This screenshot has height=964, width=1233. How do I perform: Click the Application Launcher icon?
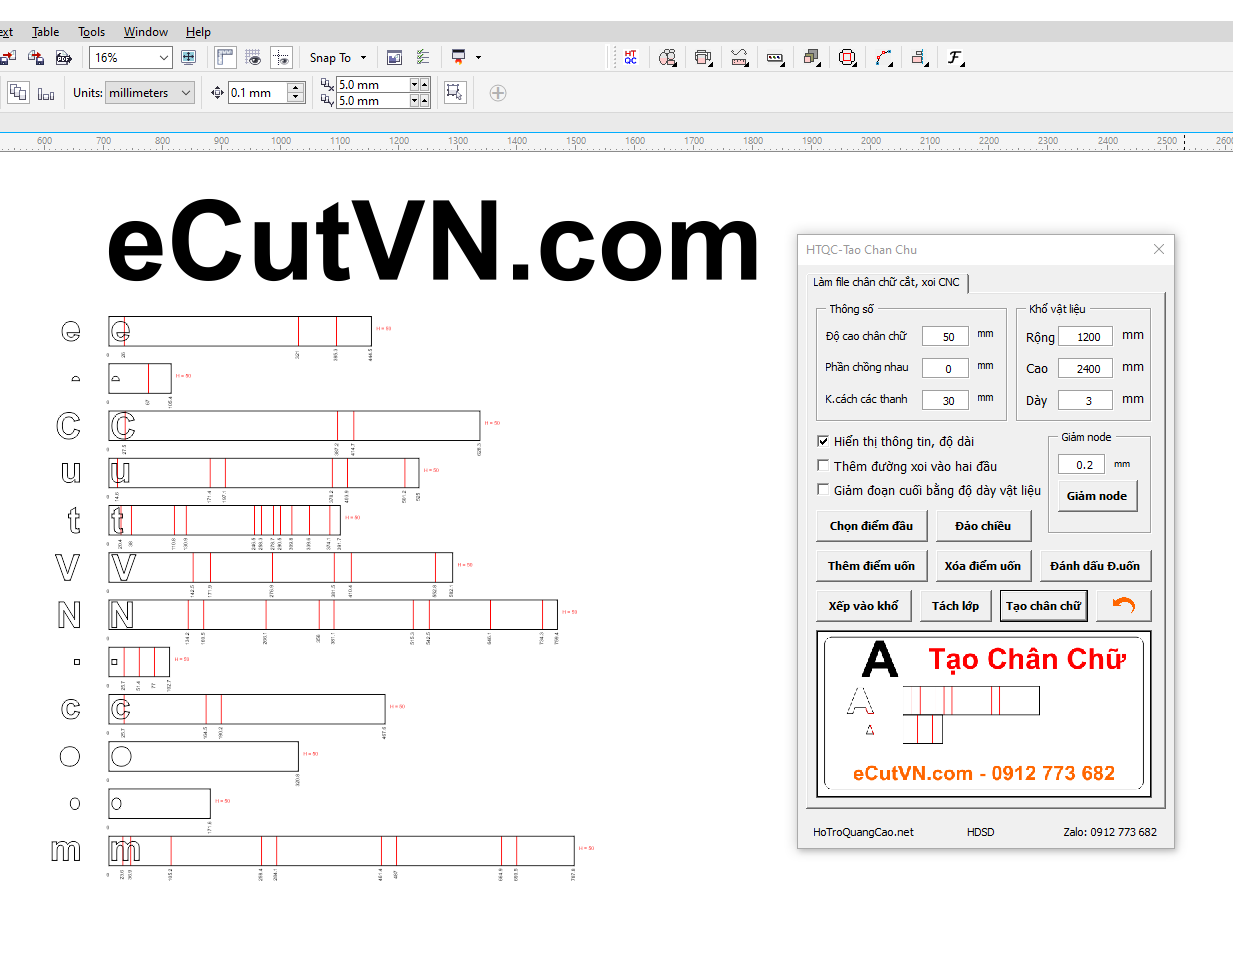click(x=458, y=57)
